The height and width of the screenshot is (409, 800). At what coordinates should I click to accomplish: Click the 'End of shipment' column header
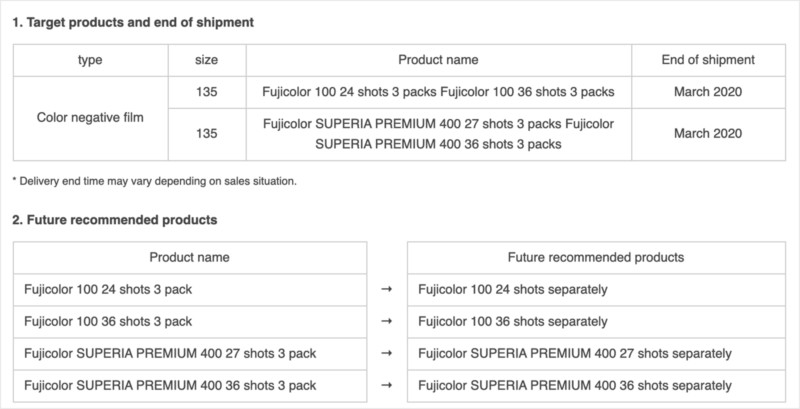coord(708,60)
